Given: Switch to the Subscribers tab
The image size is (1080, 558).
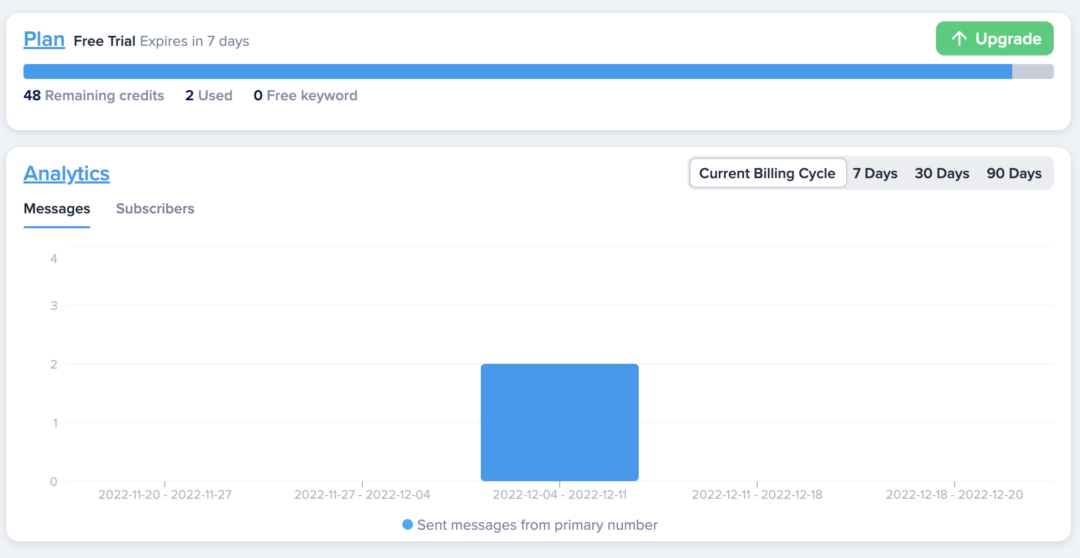Looking at the screenshot, I should click(x=155, y=209).
